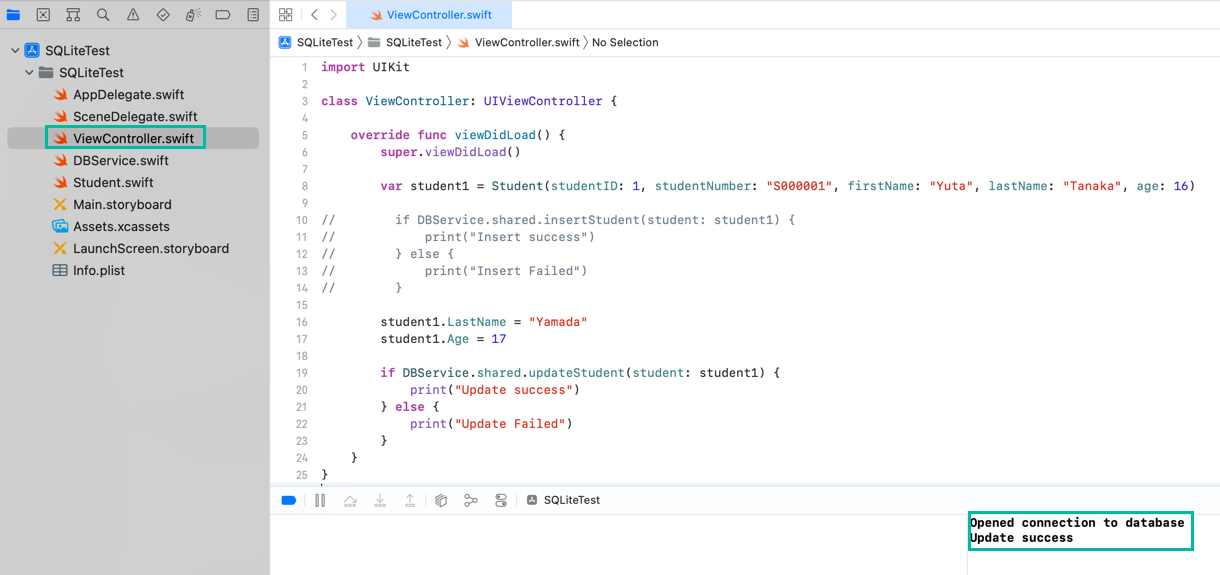Open the Test navigator diamond icon
The height and width of the screenshot is (575, 1220).
[163, 15]
